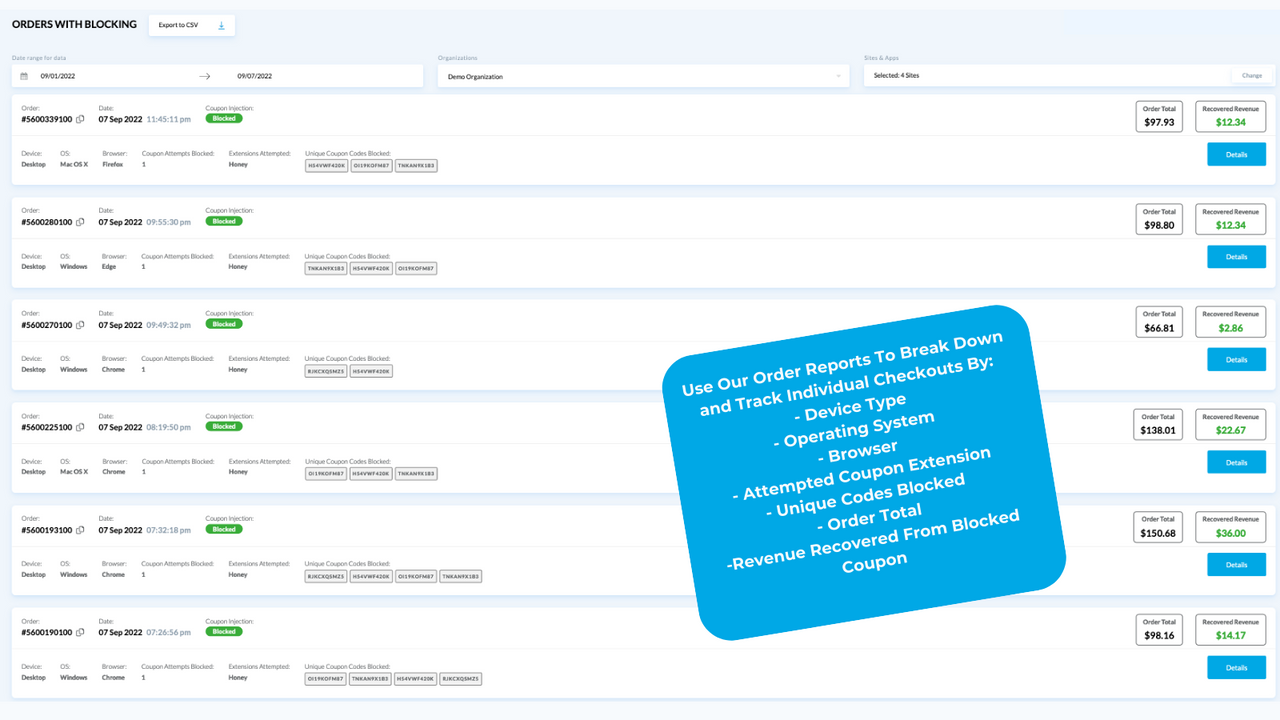Open Details for order #5600270100
The image size is (1280, 720).
click(x=1237, y=359)
